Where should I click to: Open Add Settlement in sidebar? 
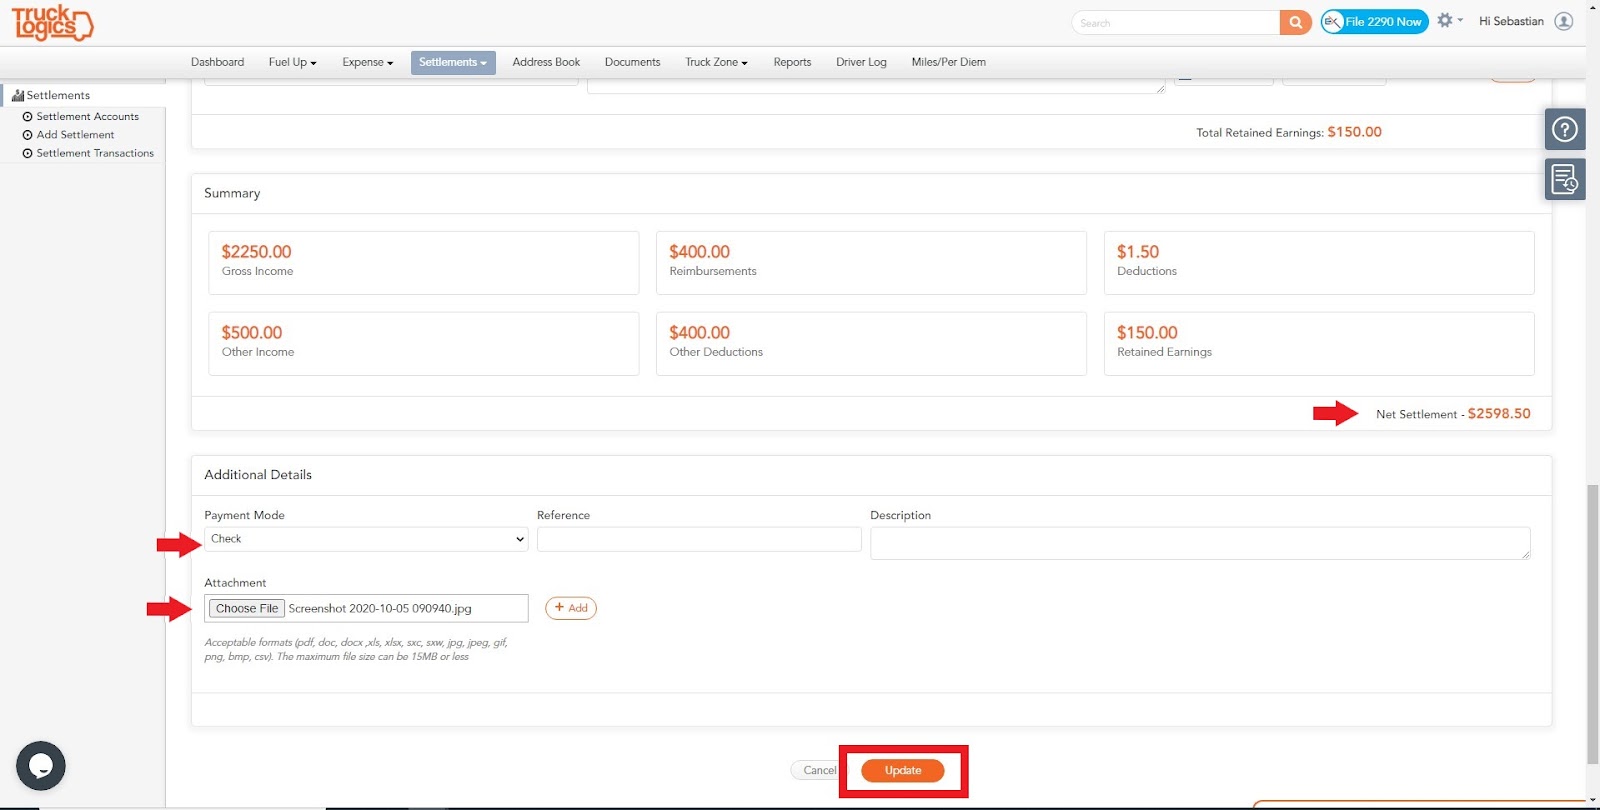pyautogui.click(x=75, y=135)
